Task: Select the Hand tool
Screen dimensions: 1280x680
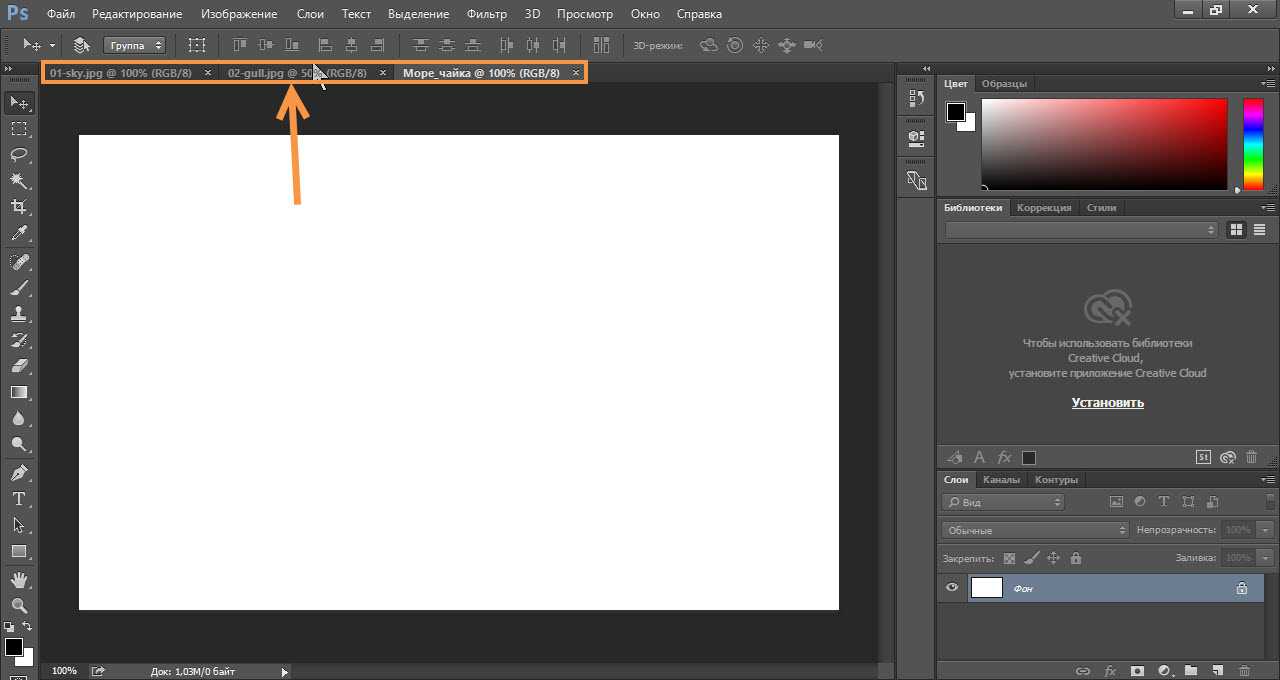Action: [19, 580]
